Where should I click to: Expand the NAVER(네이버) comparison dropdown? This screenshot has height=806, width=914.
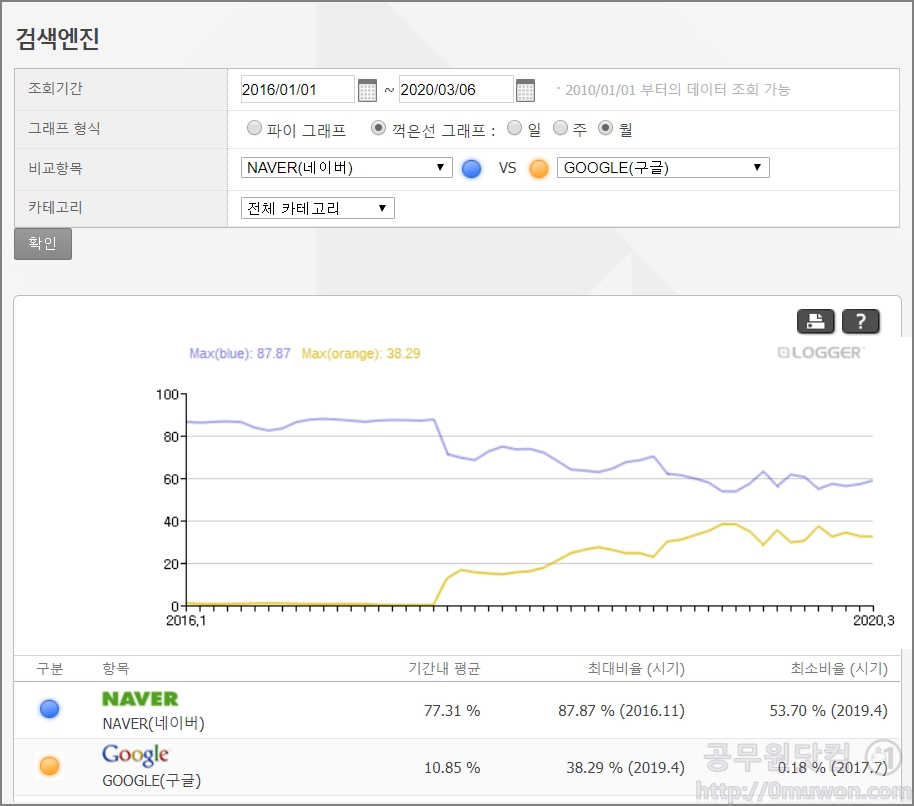[347, 168]
